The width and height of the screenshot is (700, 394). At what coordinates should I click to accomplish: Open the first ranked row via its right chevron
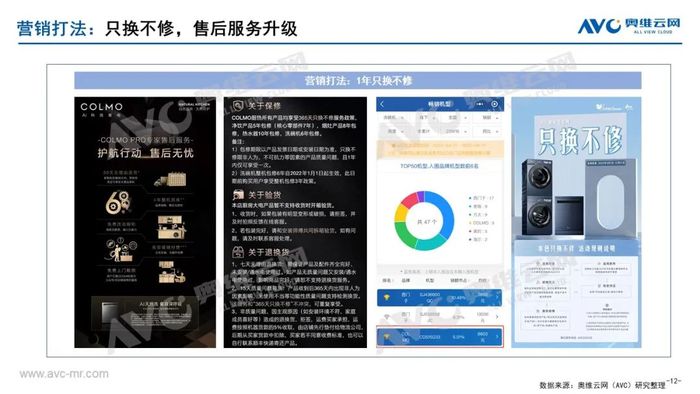pos(497,297)
